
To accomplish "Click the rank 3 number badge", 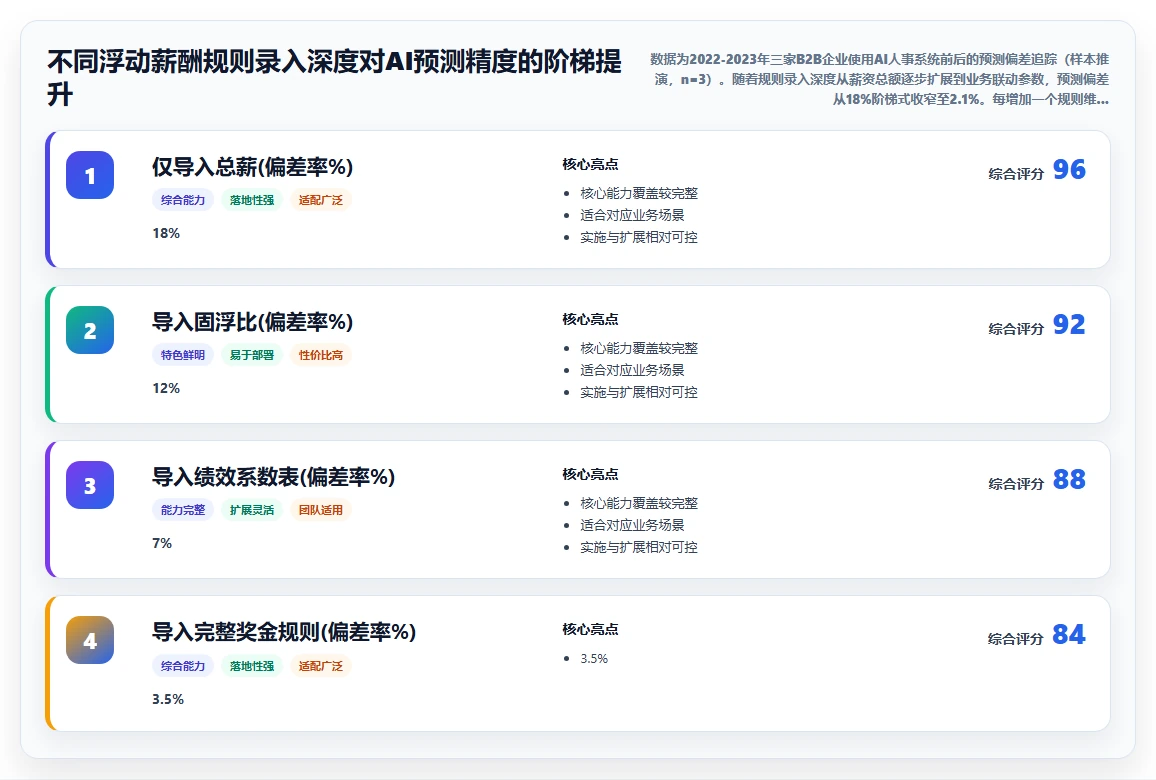I will click(x=90, y=485).
